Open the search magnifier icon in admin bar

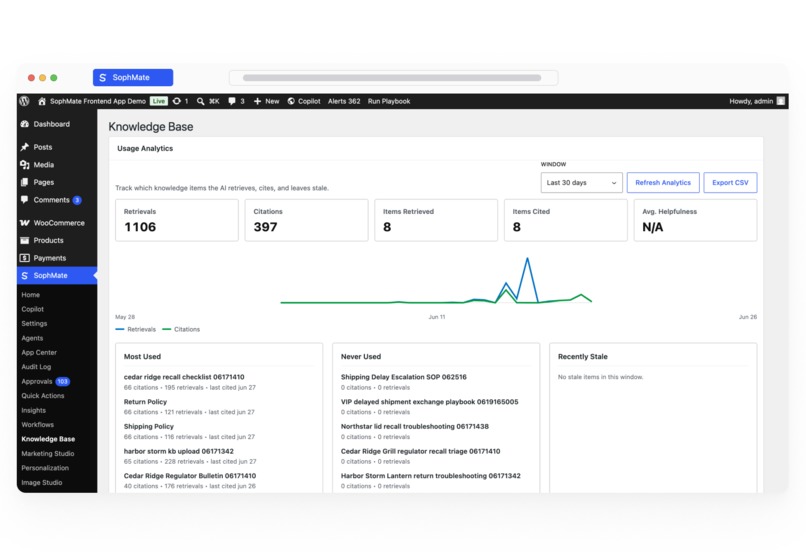point(200,101)
